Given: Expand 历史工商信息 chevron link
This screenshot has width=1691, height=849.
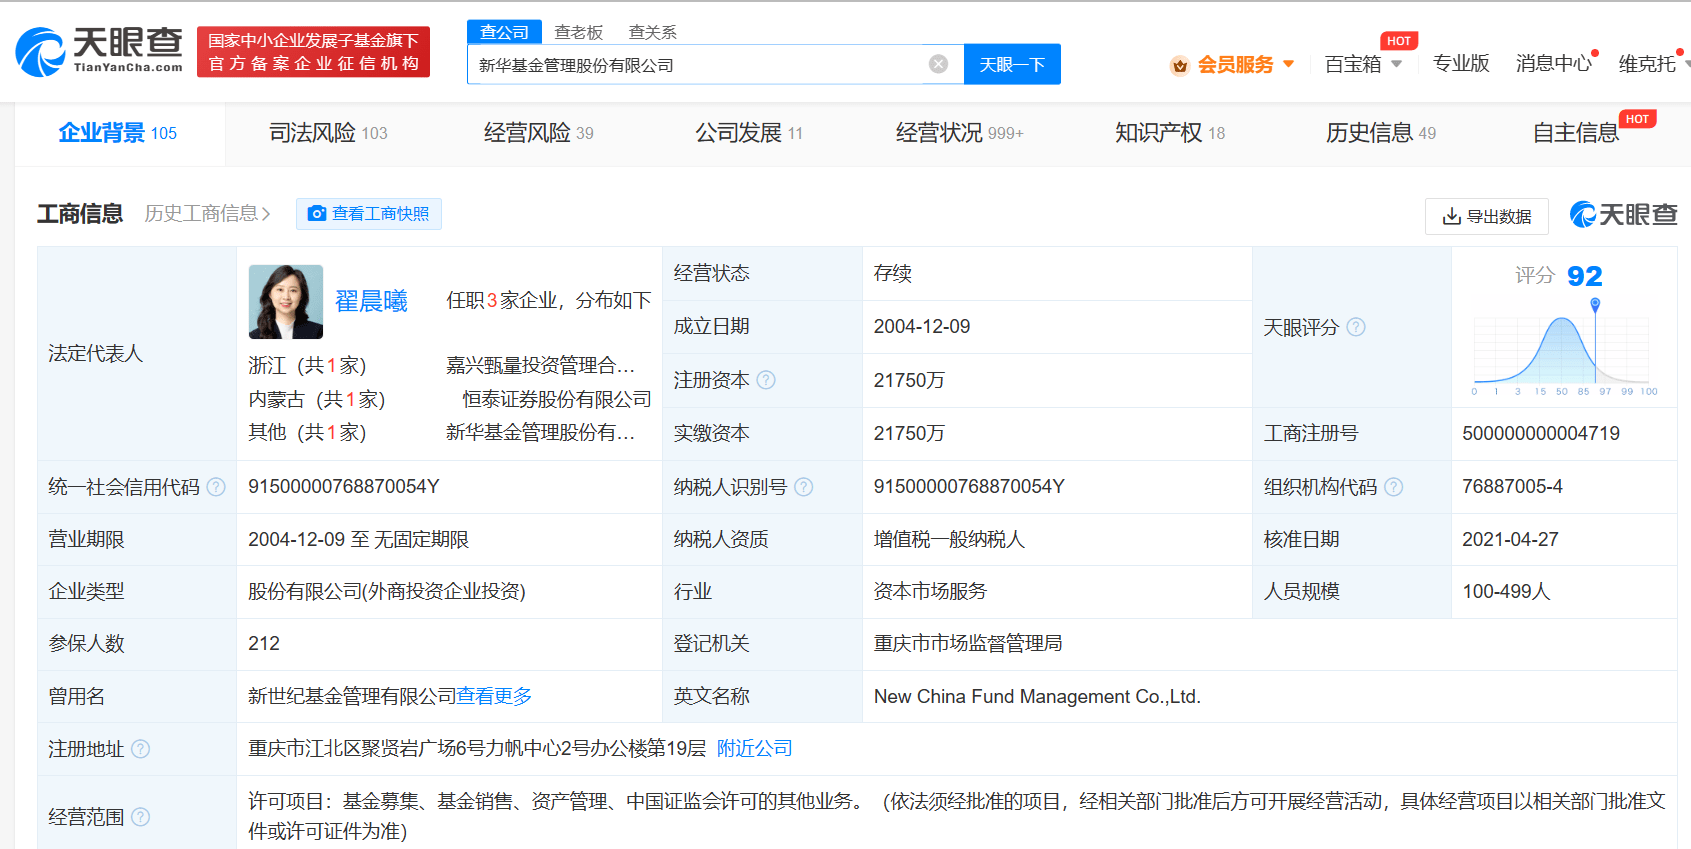Looking at the screenshot, I should (207, 214).
